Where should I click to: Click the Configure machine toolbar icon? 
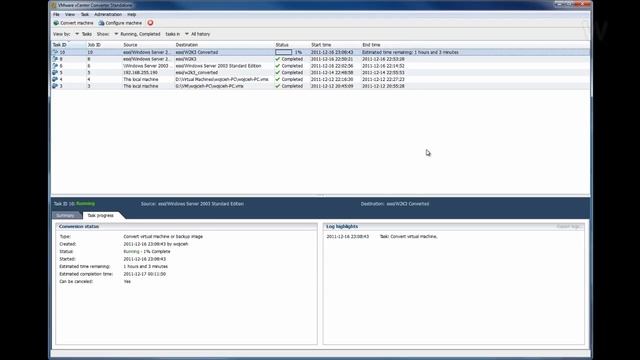click(x=101, y=23)
